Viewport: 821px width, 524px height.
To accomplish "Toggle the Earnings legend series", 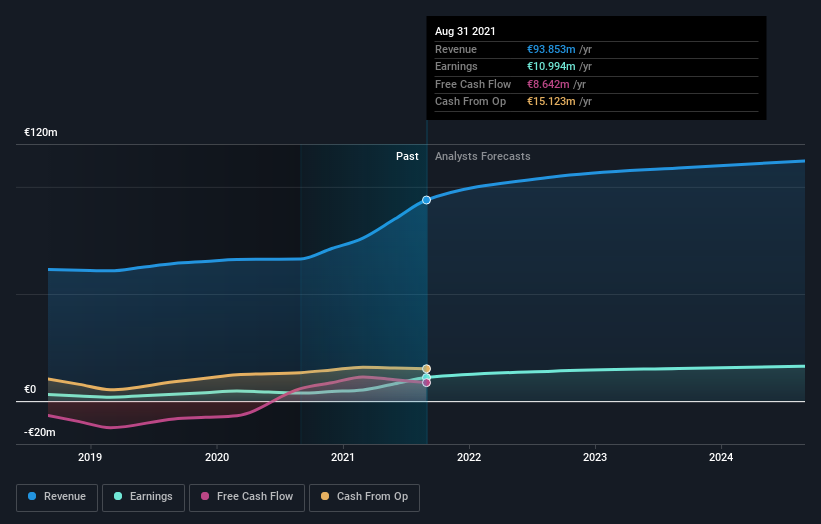I will click(143, 497).
